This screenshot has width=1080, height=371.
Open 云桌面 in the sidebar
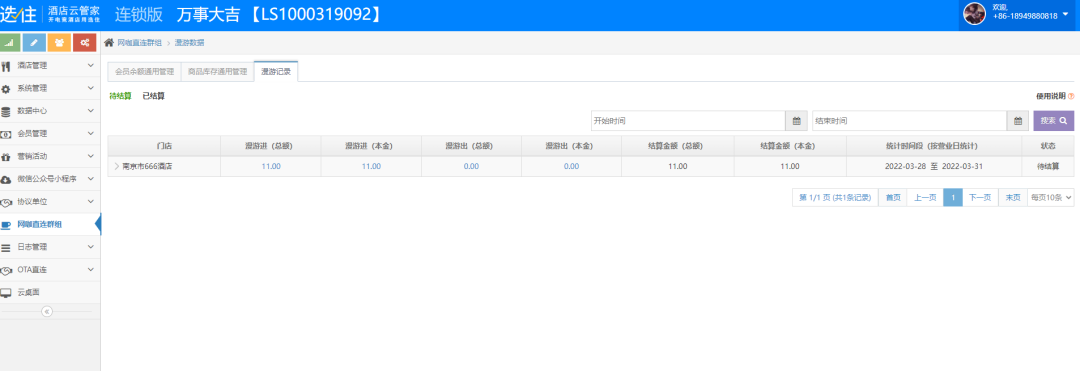point(50,293)
